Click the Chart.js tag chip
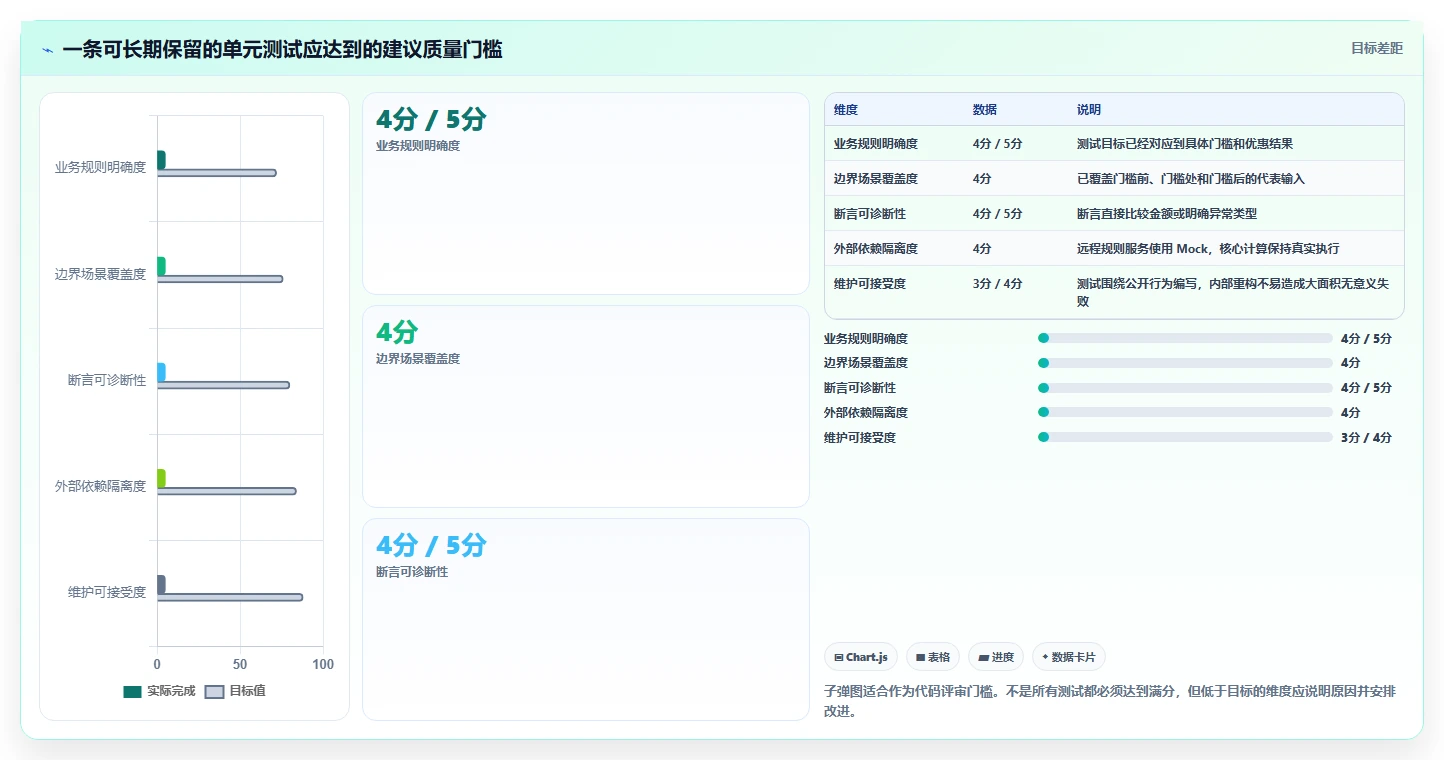The height and width of the screenshot is (760, 1444). coord(861,657)
